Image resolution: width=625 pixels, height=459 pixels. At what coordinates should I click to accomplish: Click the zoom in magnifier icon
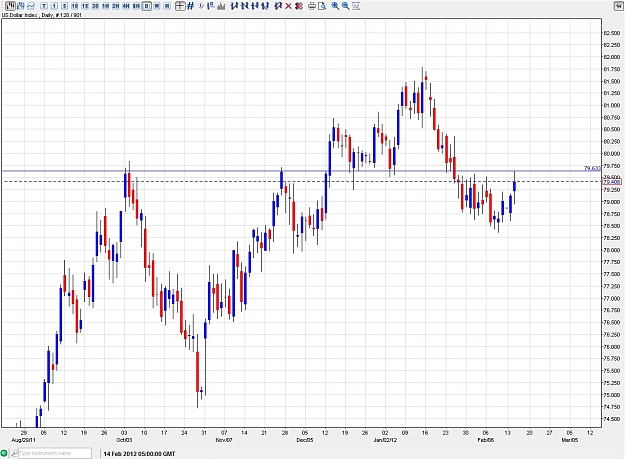335,6
